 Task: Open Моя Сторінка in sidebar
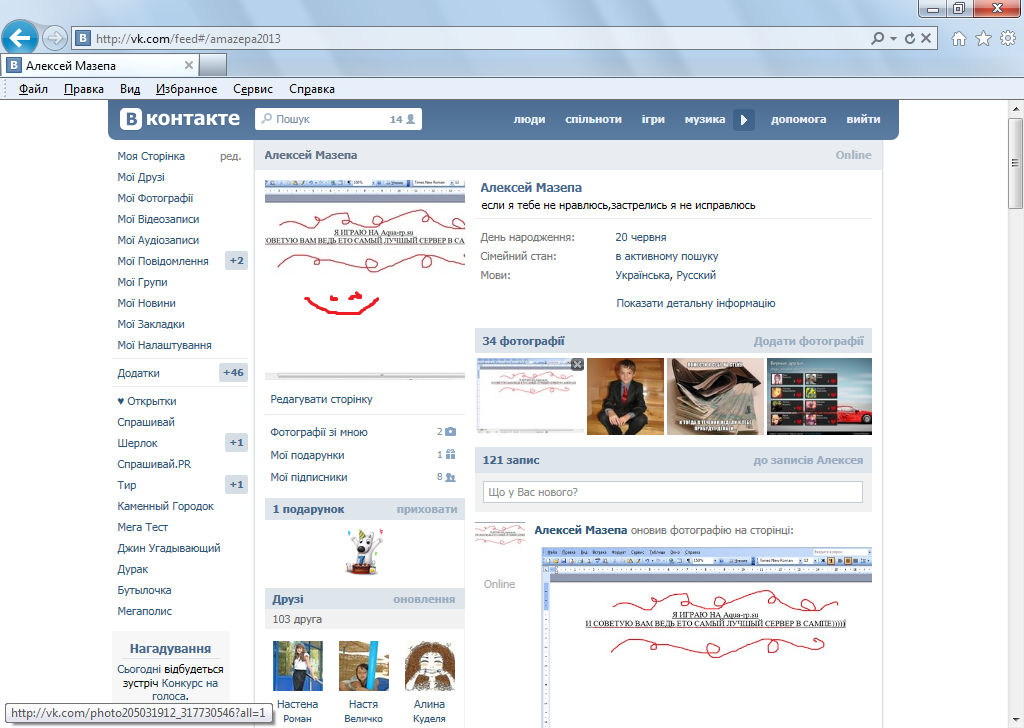click(151, 156)
